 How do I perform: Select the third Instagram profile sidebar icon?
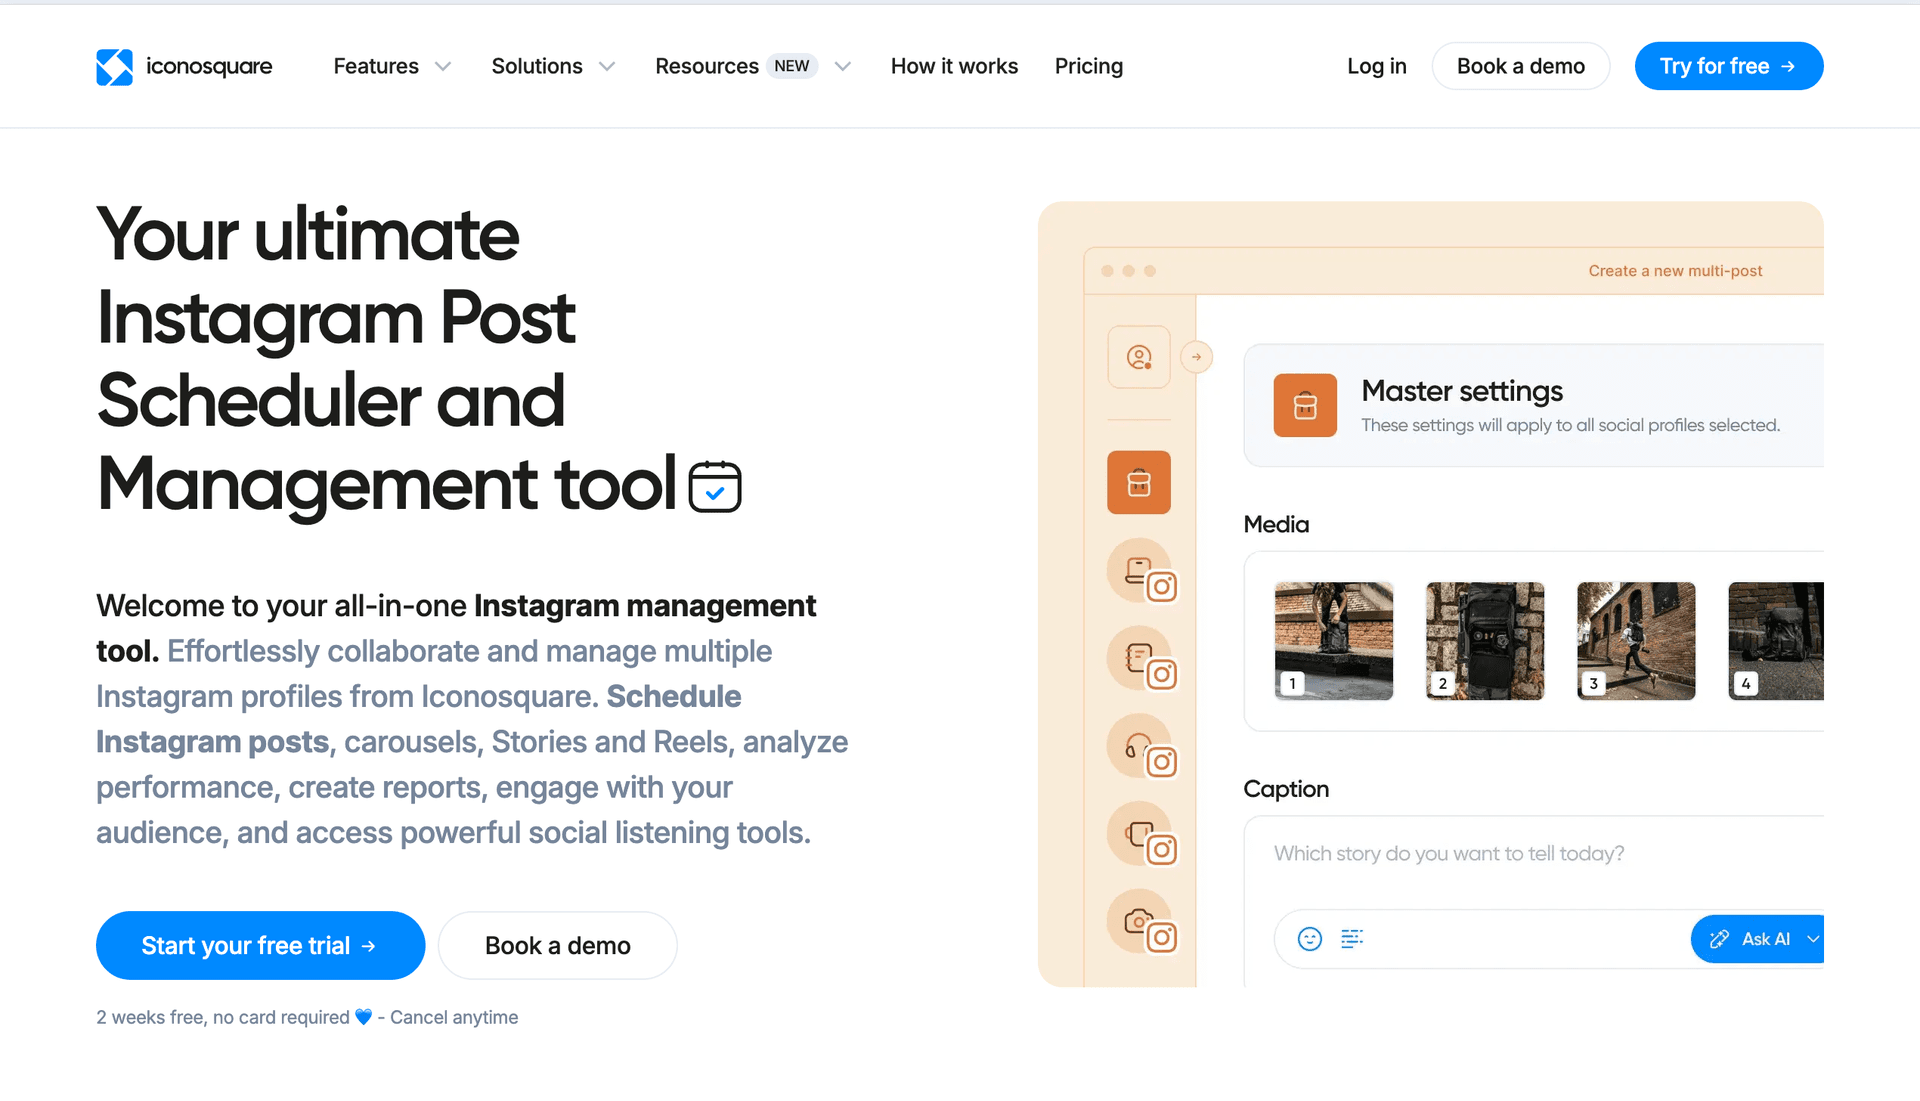pyautogui.click(x=1142, y=748)
